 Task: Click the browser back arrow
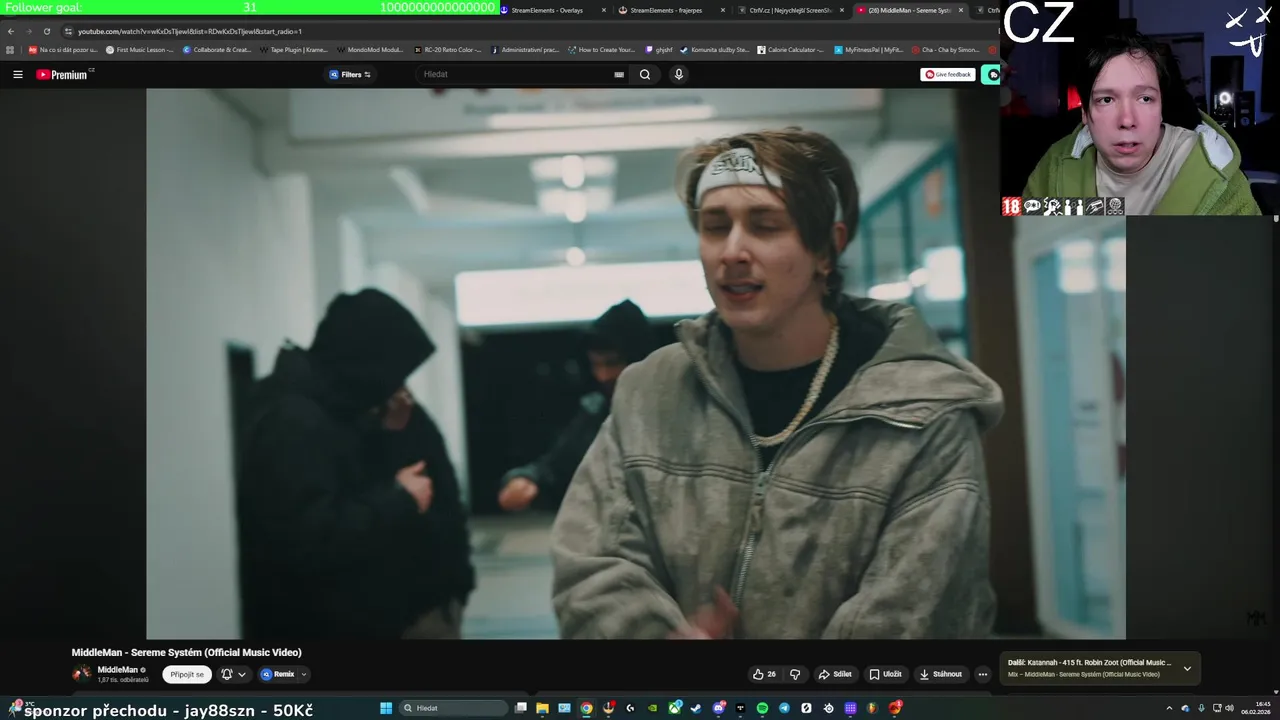point(11,31)
